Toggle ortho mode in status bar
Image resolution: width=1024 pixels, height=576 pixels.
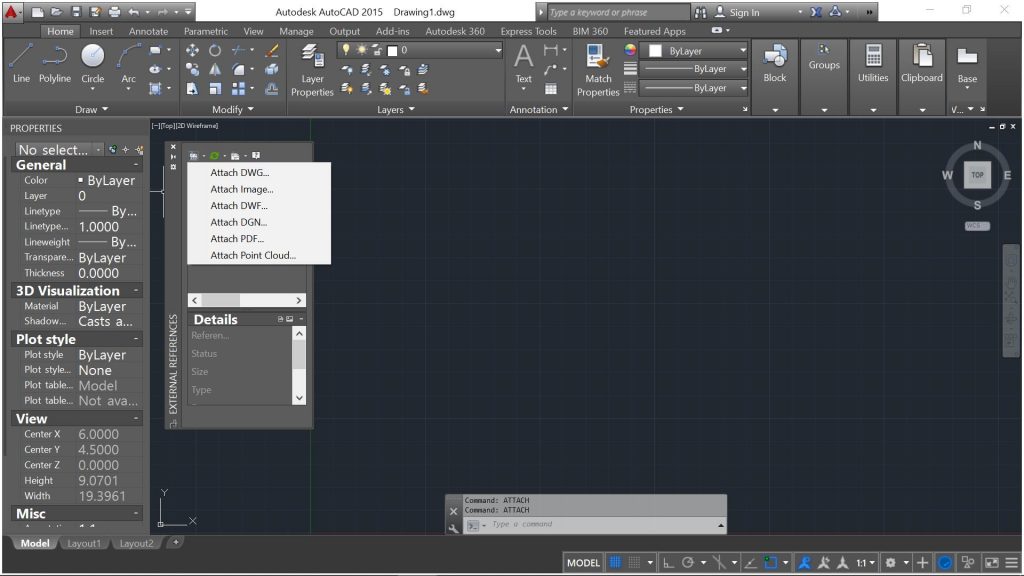point(668,562)
